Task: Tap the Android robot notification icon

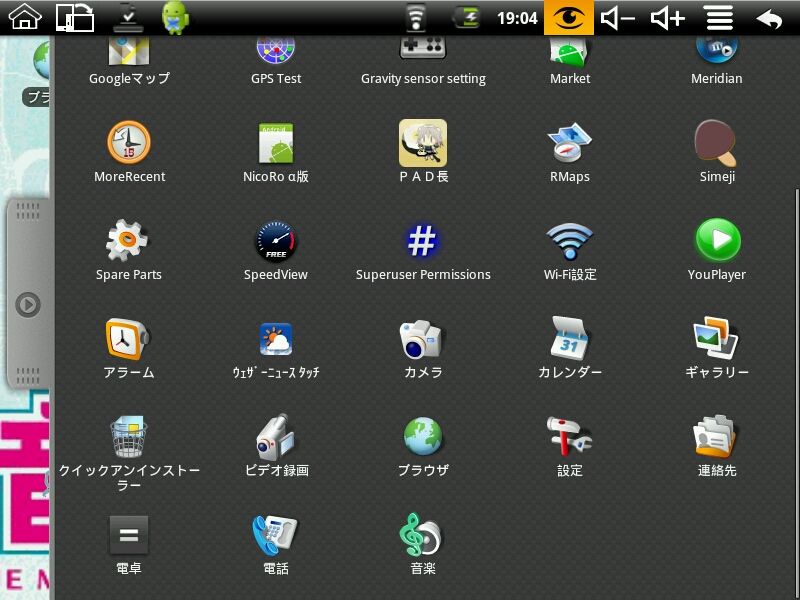Action: [175, 18]
